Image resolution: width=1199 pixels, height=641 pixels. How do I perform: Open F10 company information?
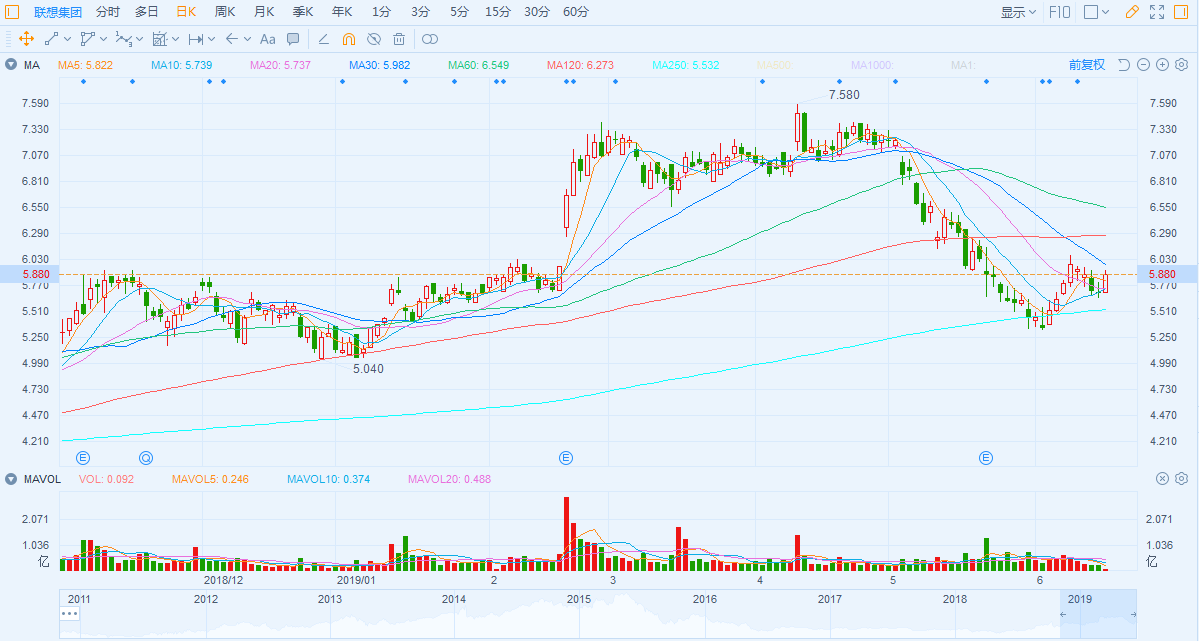[x=1059, y=12]
